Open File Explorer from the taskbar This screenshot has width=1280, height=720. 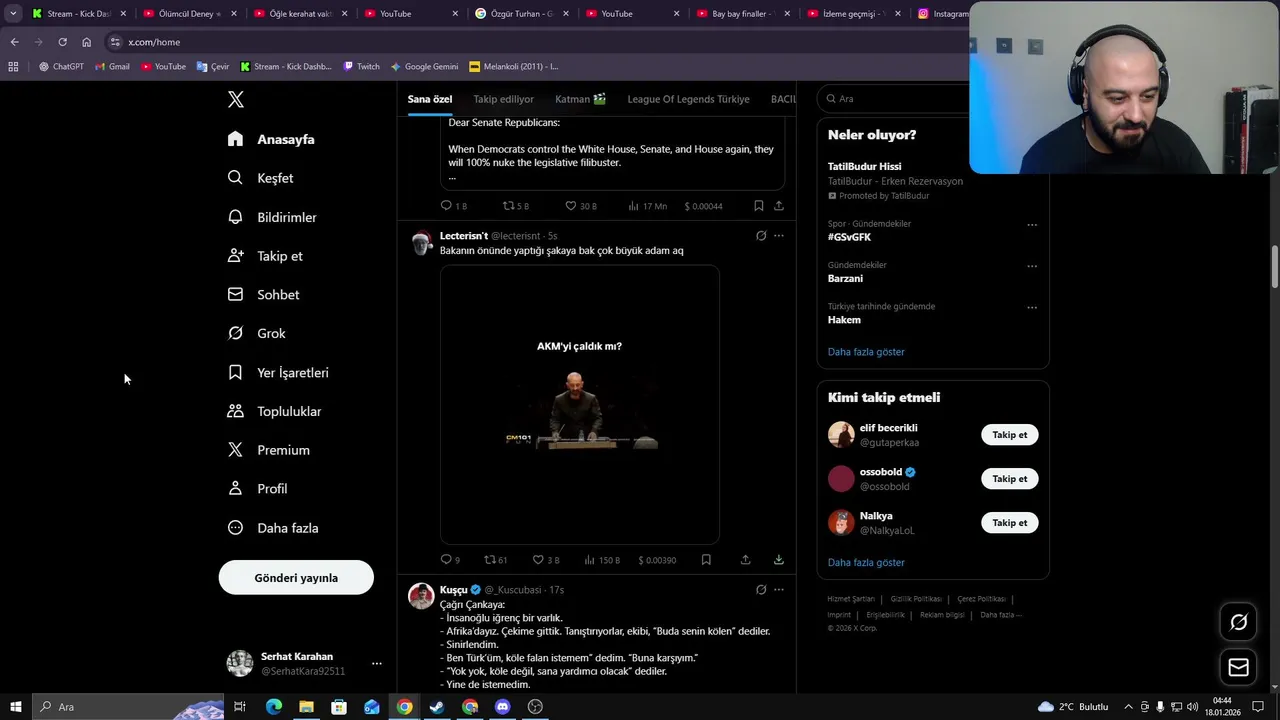coord(306,707)
